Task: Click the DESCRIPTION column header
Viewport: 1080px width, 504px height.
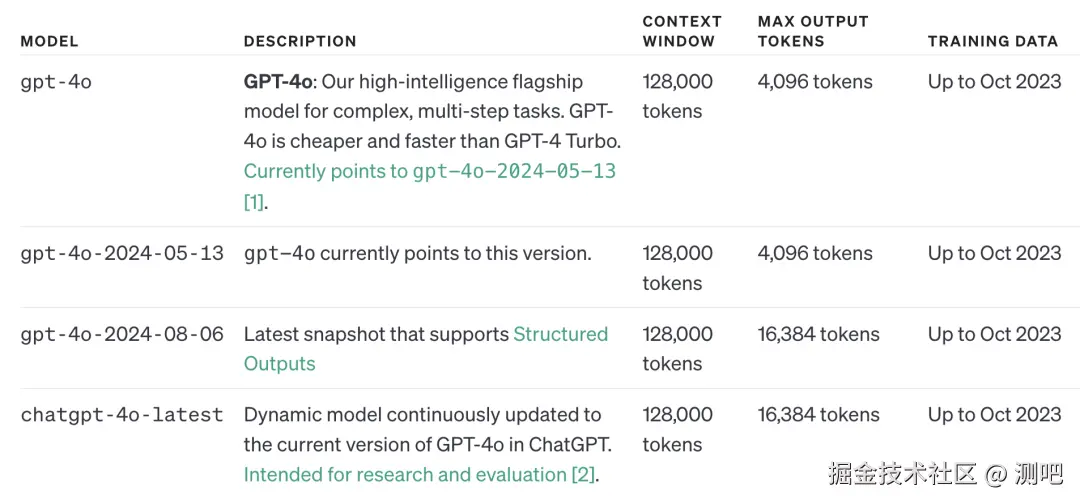Action: (300, 41)
